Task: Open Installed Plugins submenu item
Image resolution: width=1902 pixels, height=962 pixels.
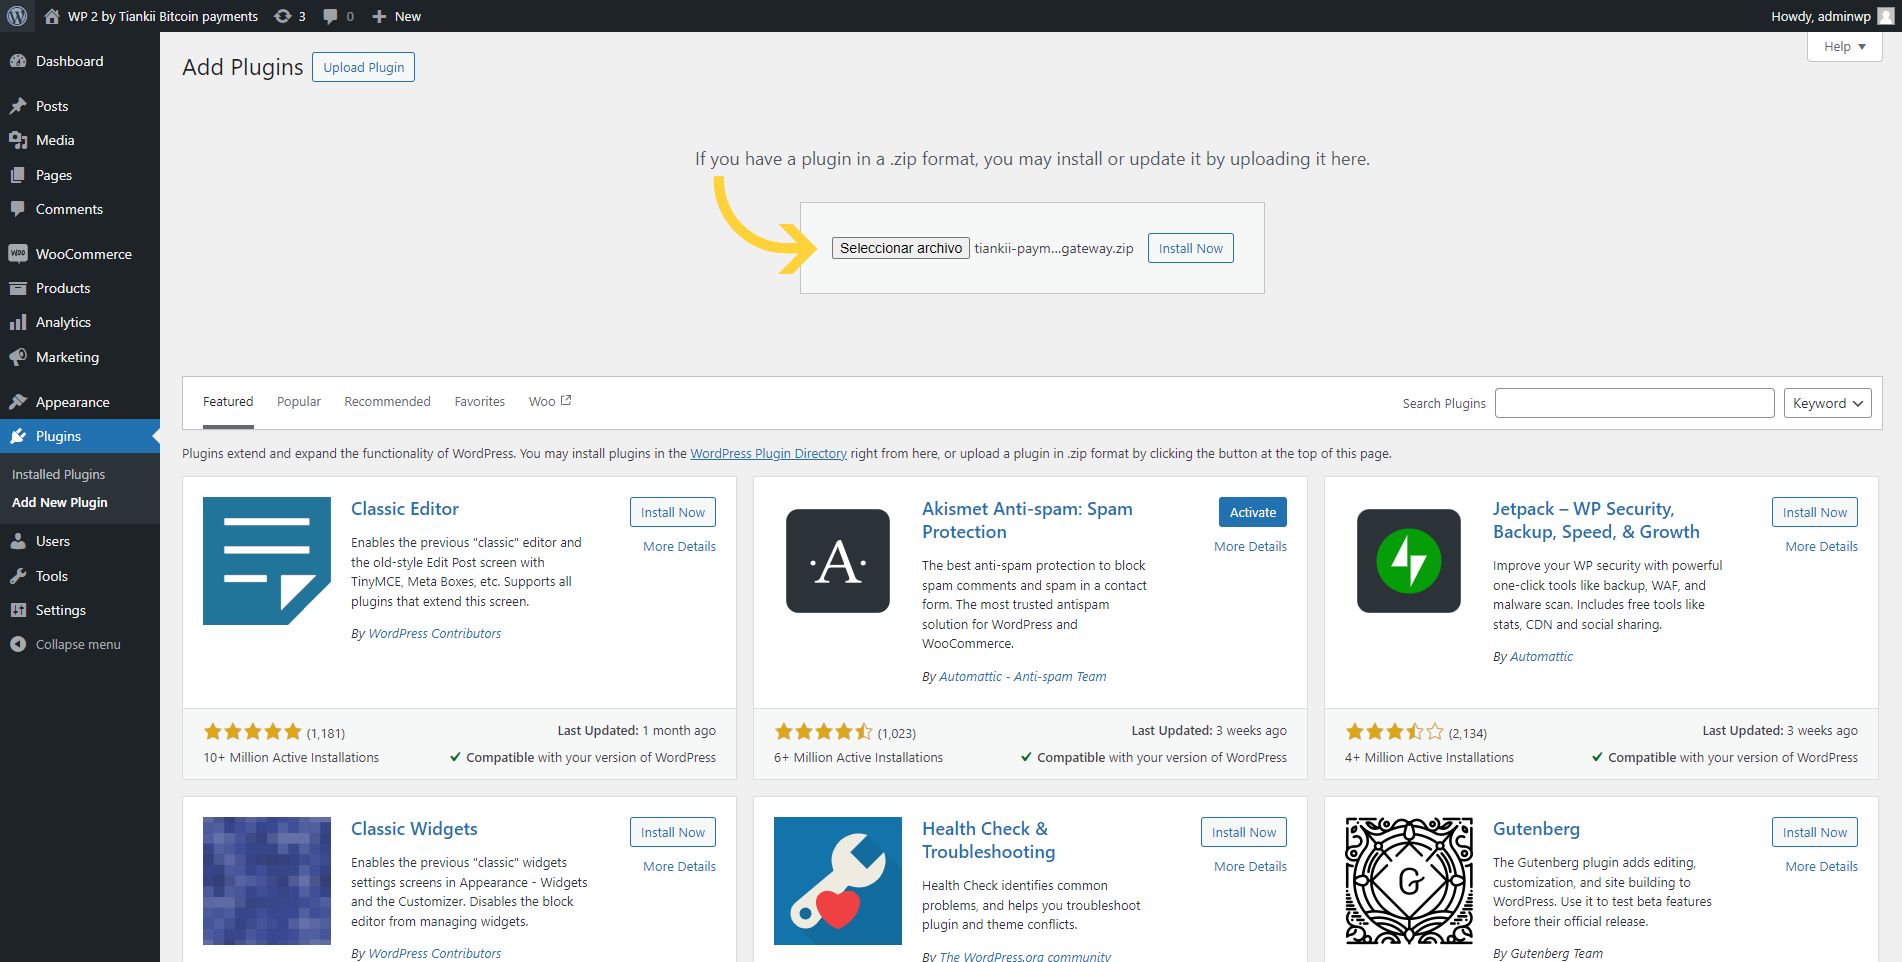Action: coord(58,474)
